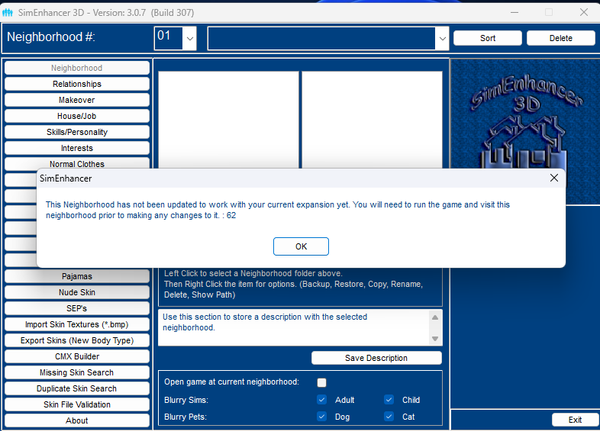Viewport: 600px width, 431px height.
Task: Expand the neighborhood name dropdown
Action: 442,38
